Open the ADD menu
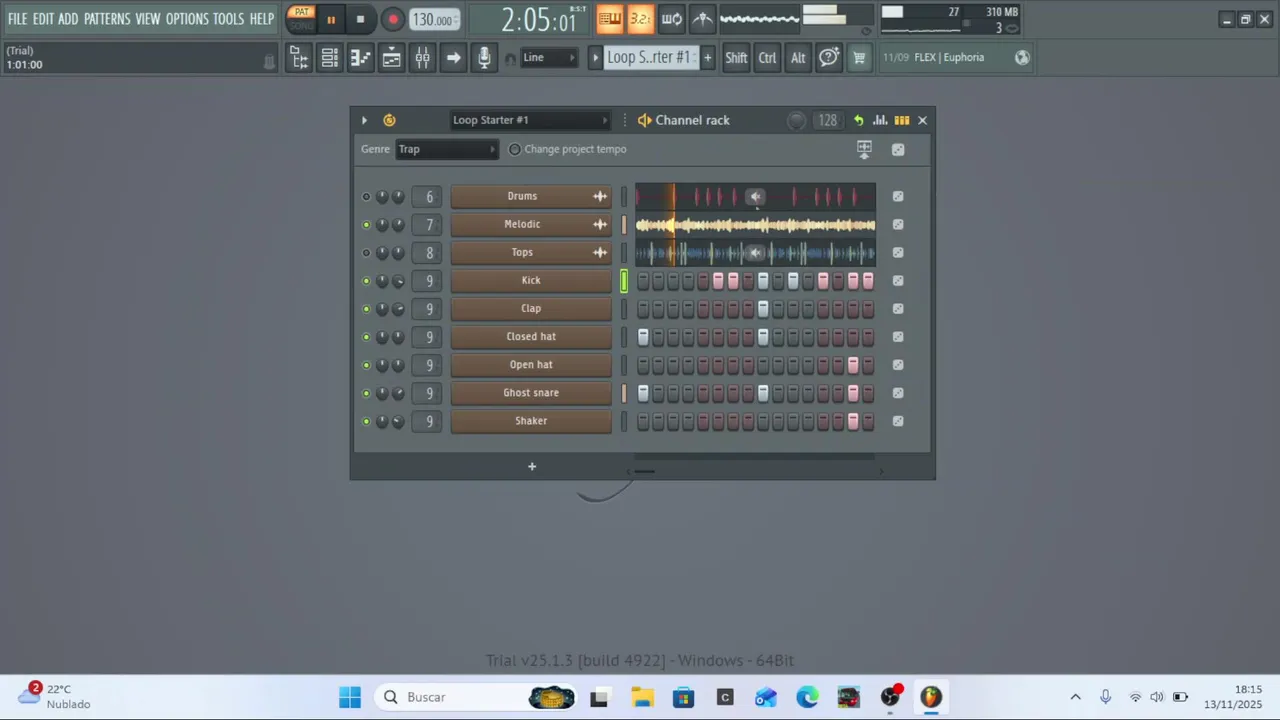The width and height of the screenshot is (1280, 720). pos(68,19)
